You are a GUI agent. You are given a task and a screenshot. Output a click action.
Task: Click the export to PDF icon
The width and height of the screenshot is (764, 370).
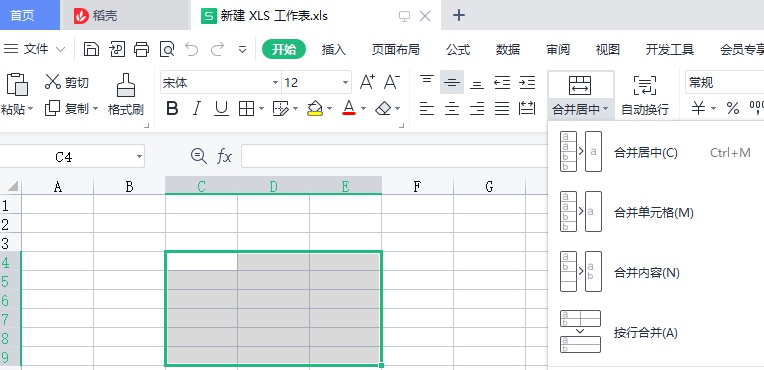[x=117, y=49]
